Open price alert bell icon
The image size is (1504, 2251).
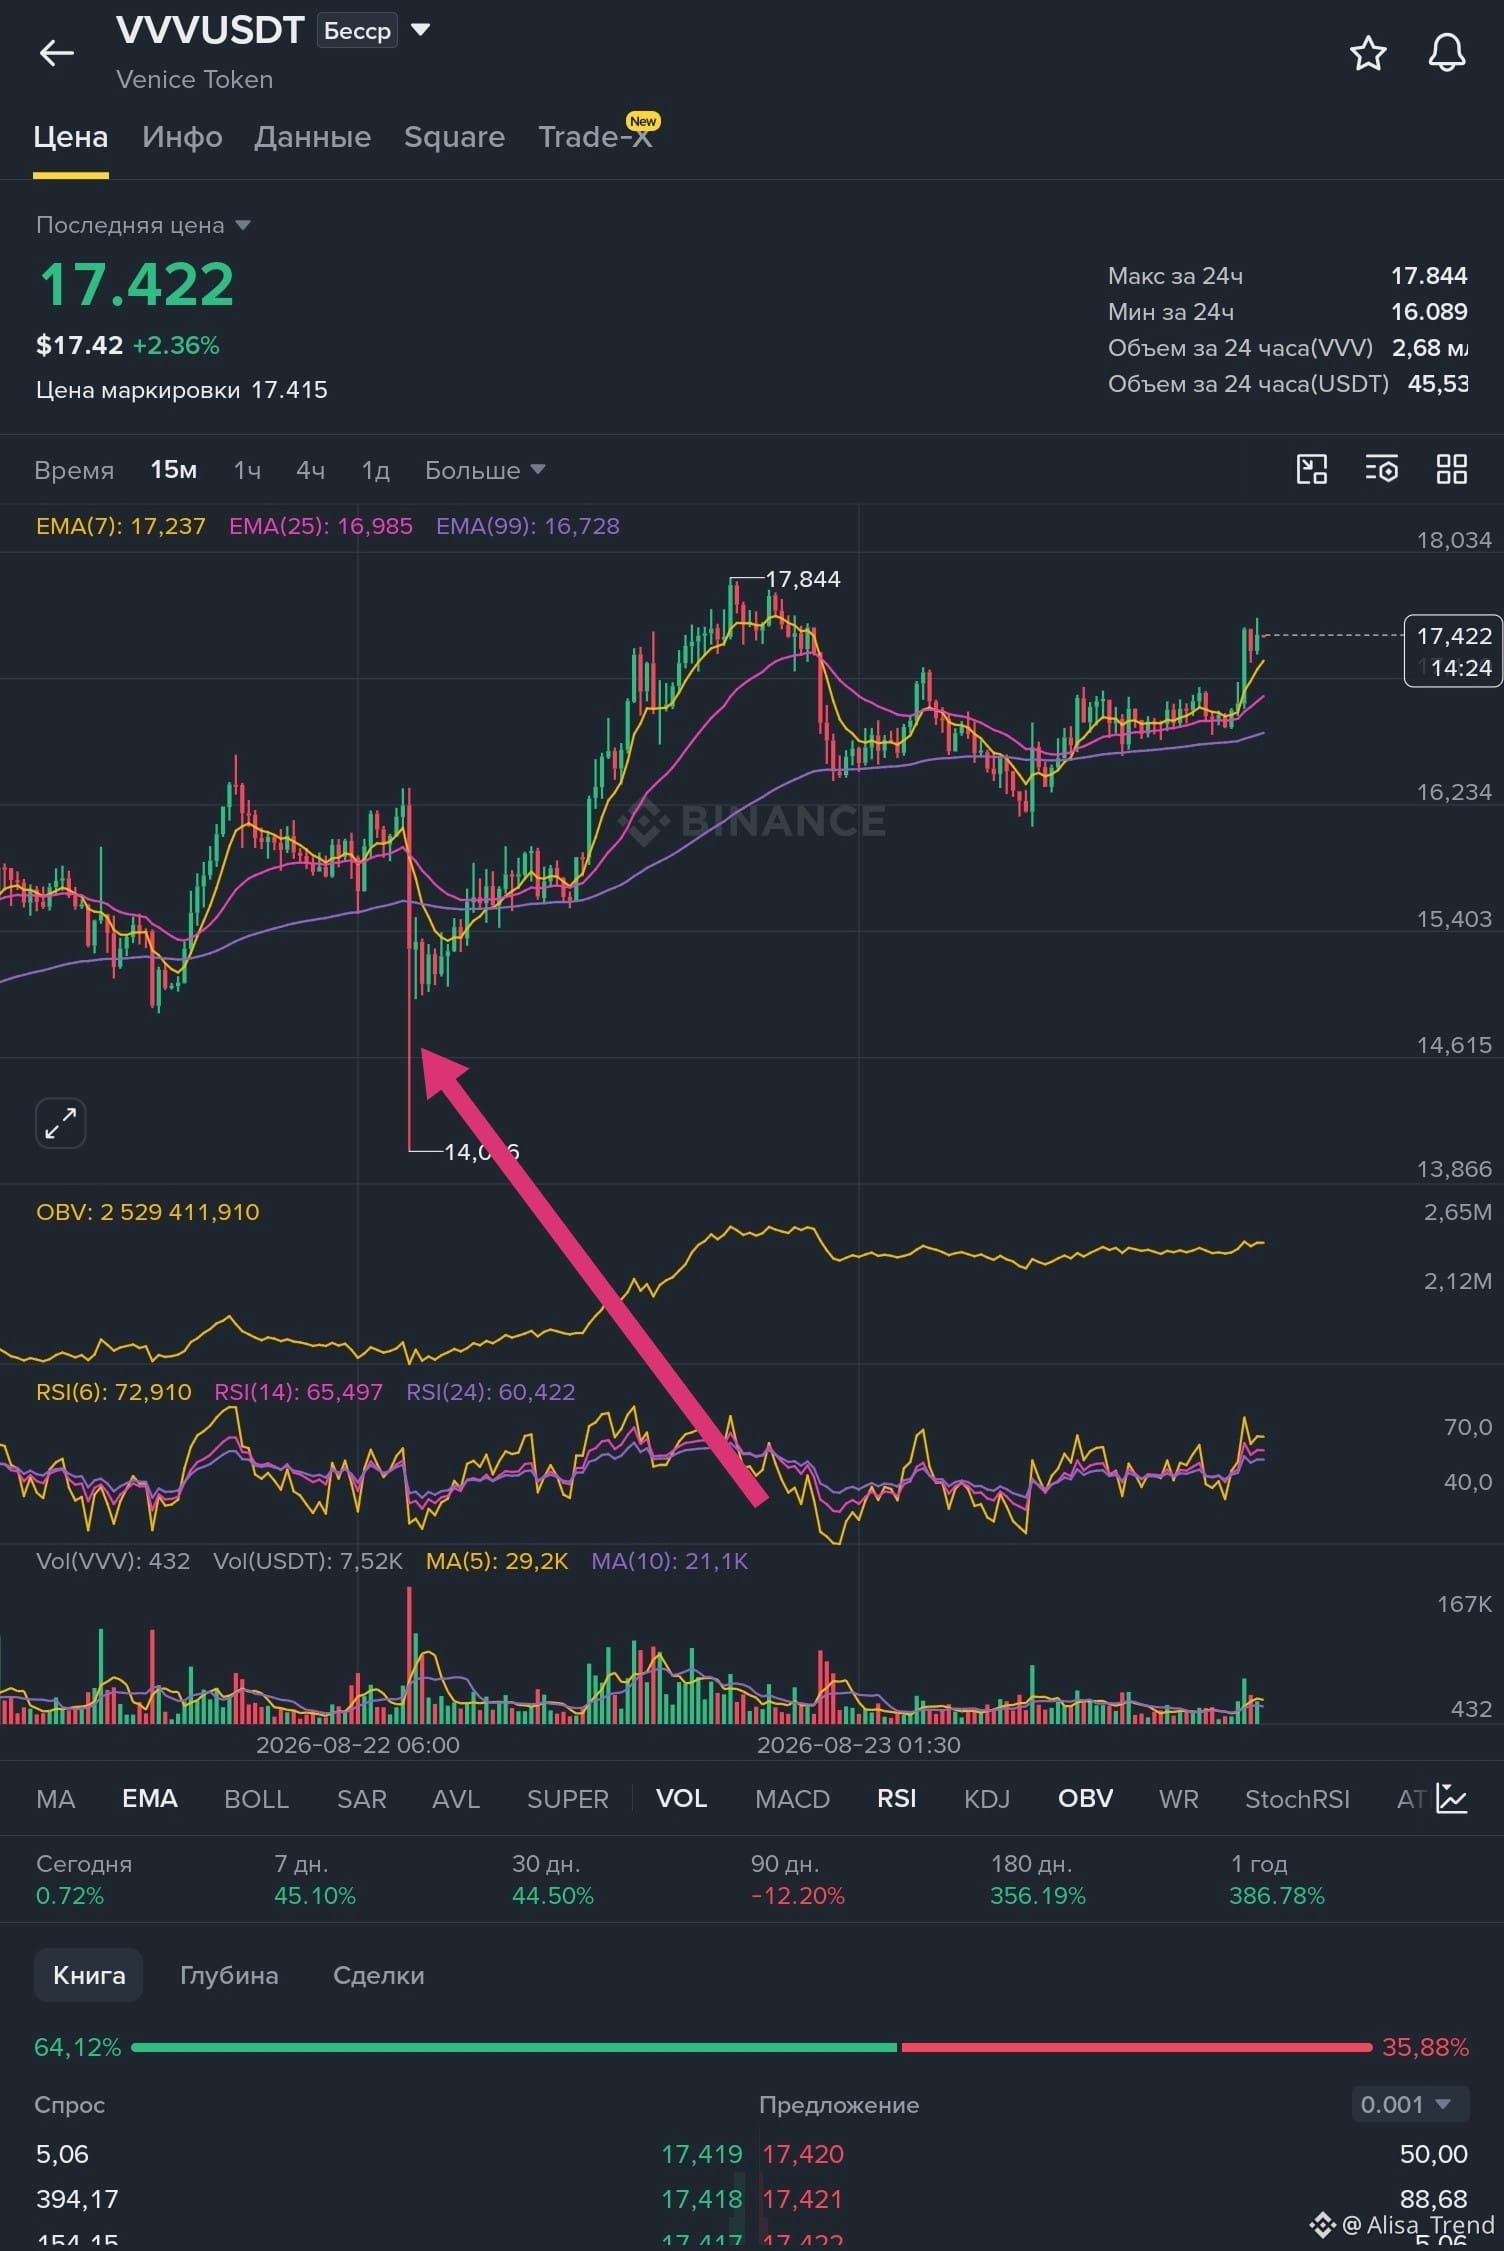[x=1446, y=53]
